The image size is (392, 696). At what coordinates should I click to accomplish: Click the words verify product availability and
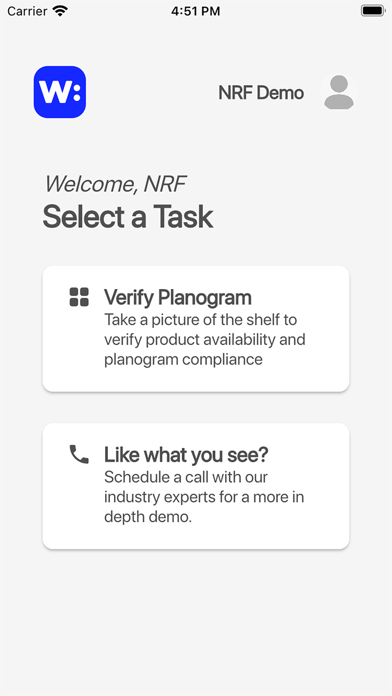(x=205, y=340)
